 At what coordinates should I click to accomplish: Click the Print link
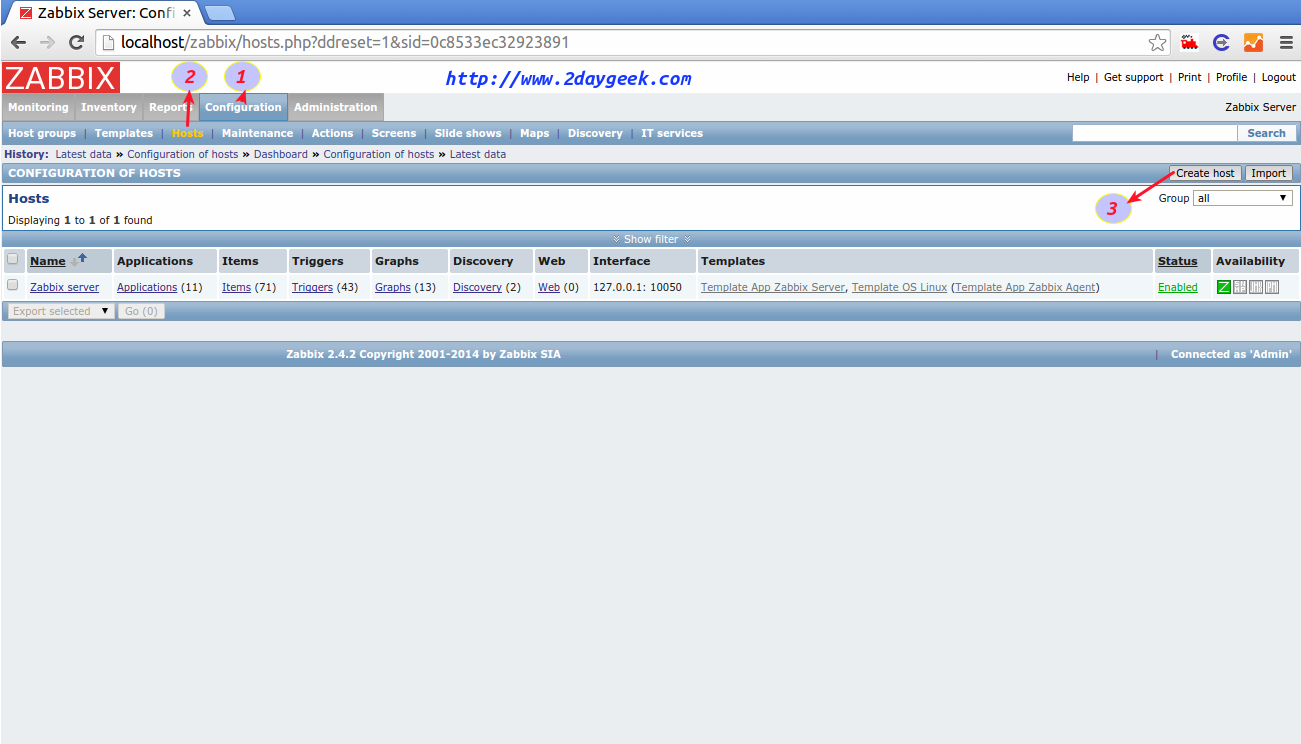point(1190,77)
